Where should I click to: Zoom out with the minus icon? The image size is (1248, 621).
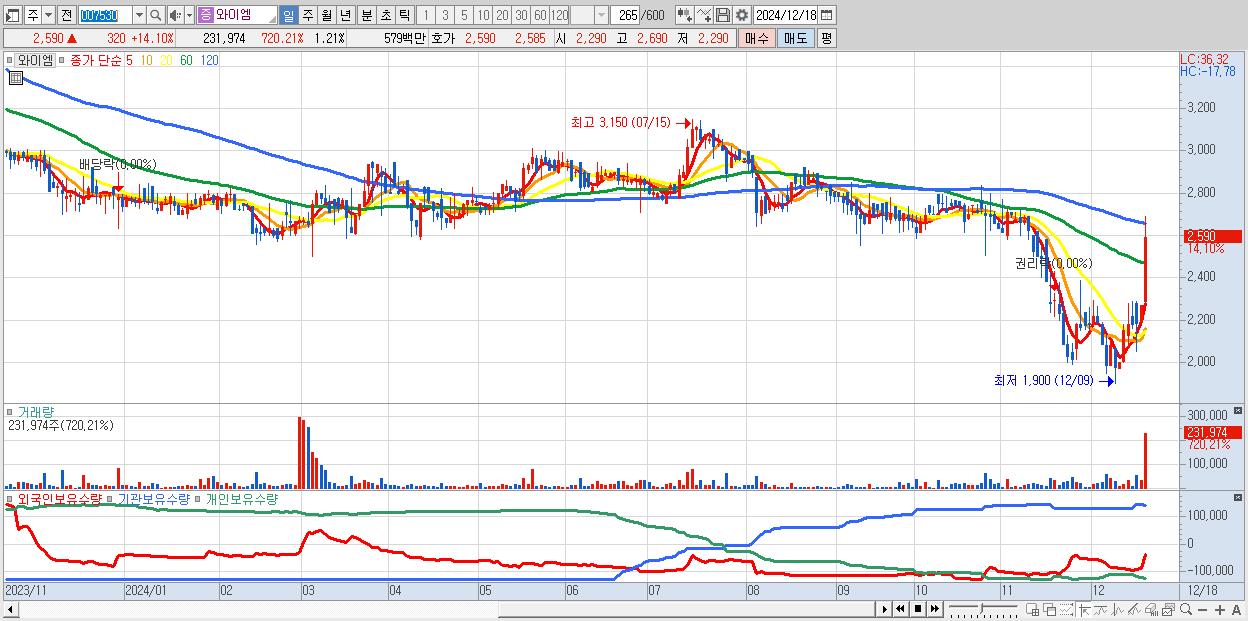[x=1202, y=610]
